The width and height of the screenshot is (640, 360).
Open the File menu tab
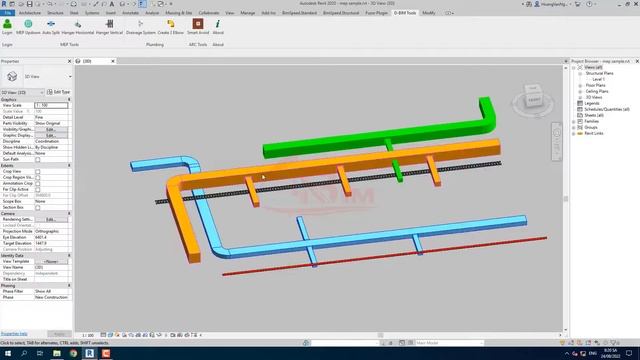tap(7, 13)
